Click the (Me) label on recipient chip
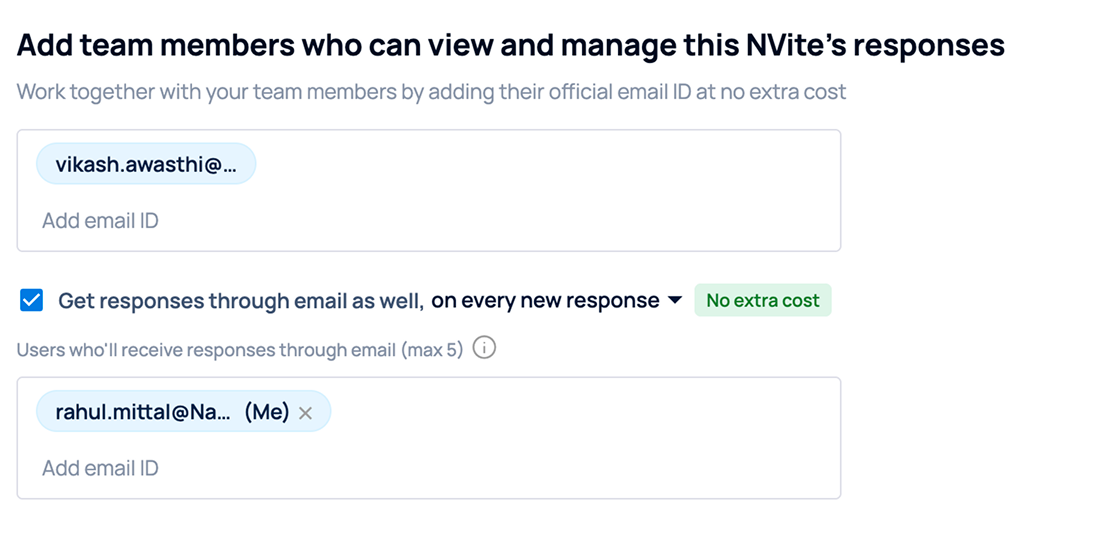Image resolution: width=1100 pixels, height=533 pixels. (x=267, y=412)
